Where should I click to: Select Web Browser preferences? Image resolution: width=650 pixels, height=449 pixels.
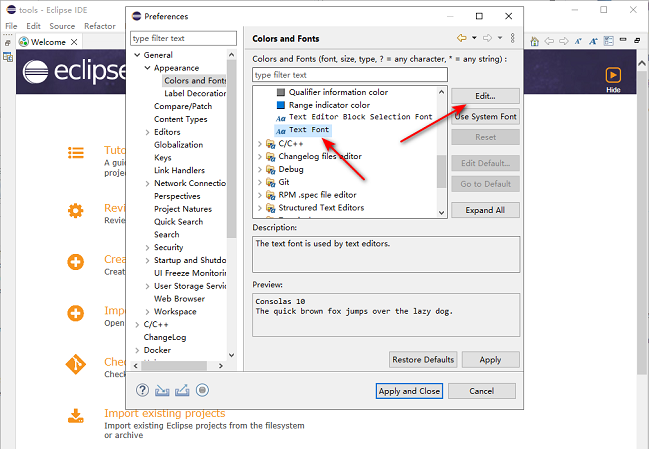coord(179,299)
